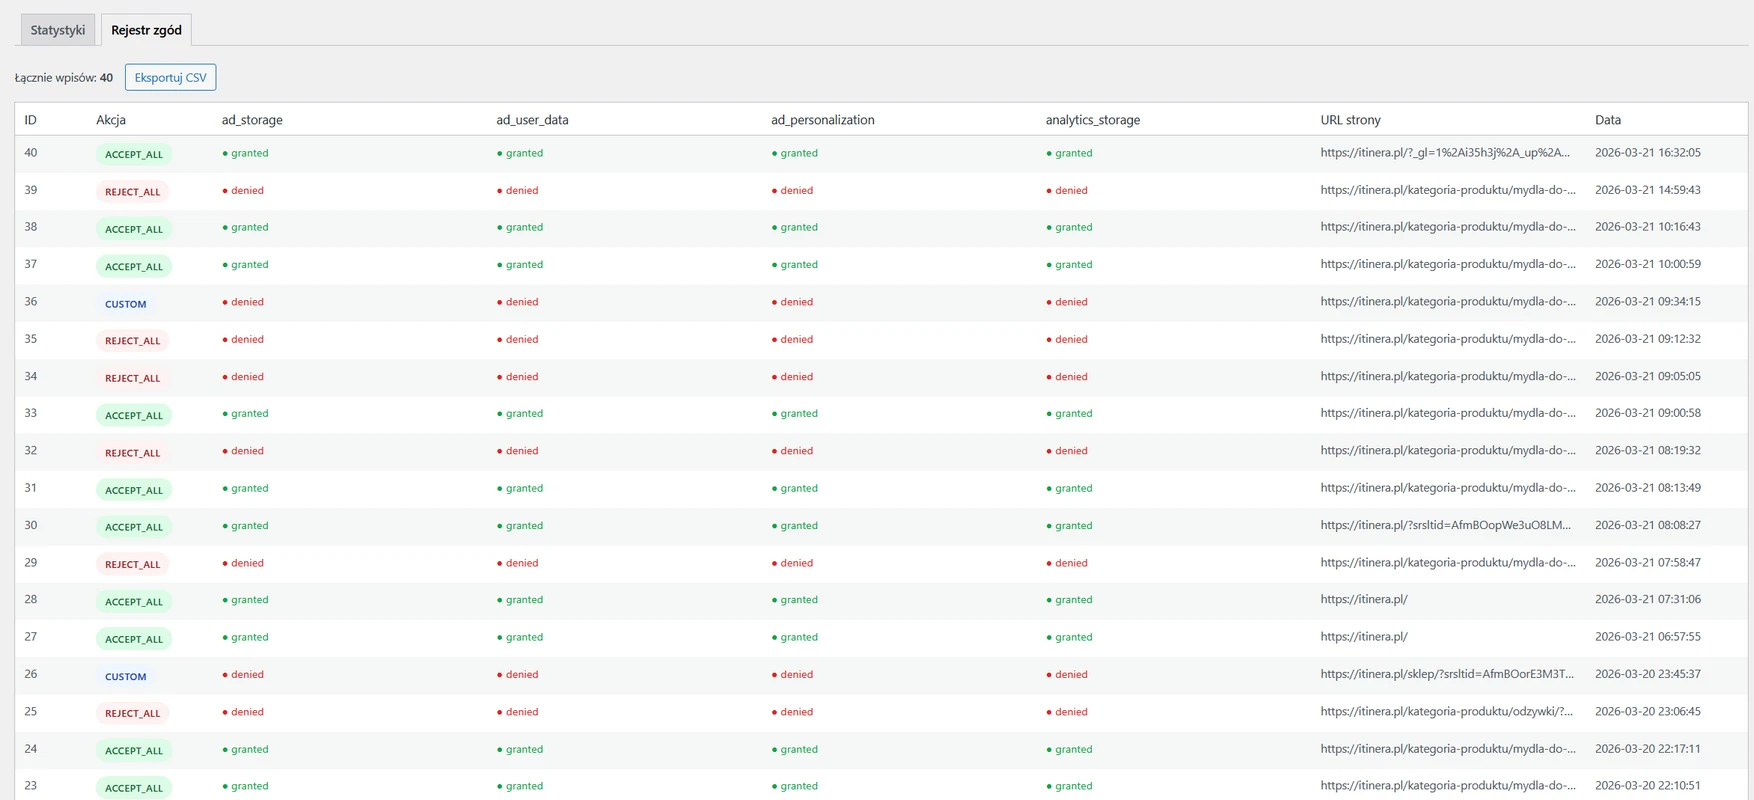Click analytics_storage denied status in row 32
The image size is (1754, 800).
1067,451
